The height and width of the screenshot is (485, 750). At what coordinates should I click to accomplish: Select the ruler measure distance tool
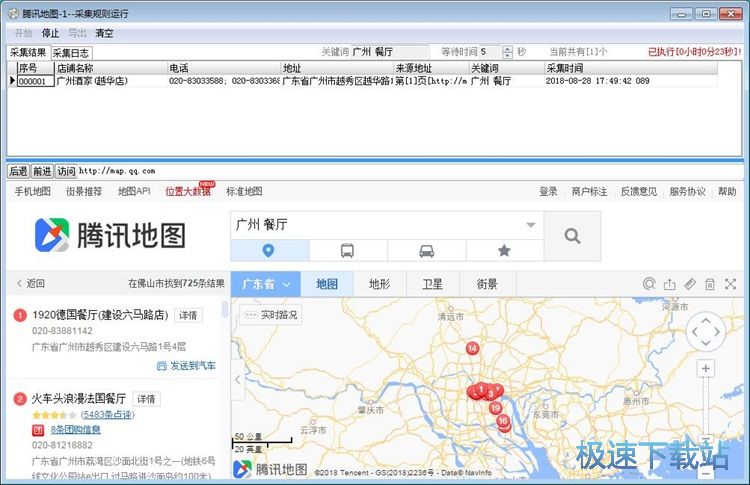tap(689, 284)
